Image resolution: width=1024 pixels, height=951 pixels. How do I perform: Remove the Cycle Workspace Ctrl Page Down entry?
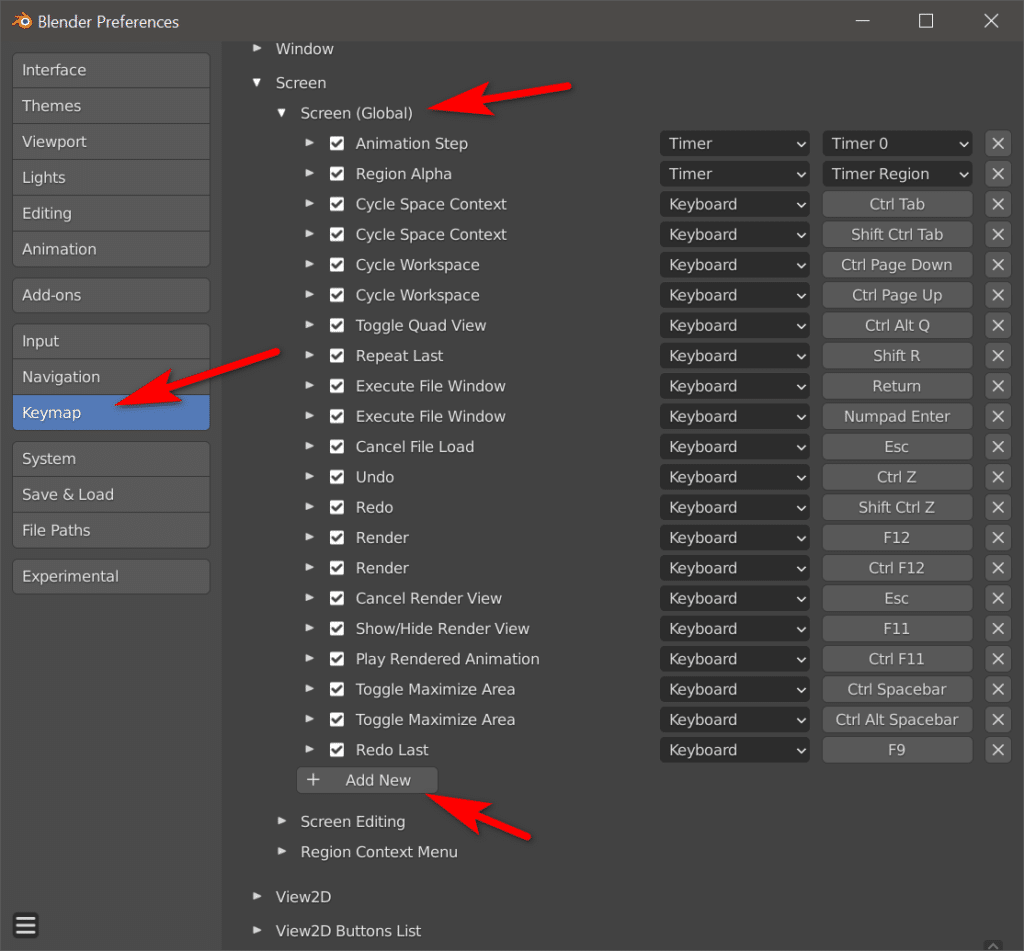[998, 265]
